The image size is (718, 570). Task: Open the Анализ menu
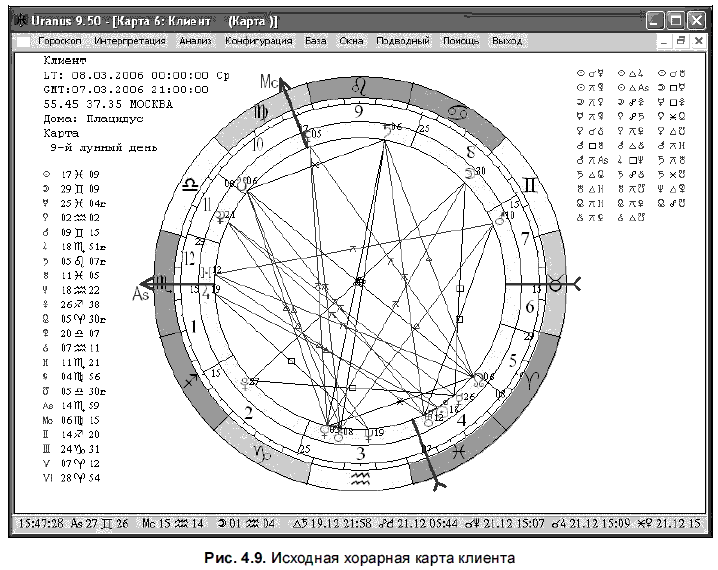196,41
